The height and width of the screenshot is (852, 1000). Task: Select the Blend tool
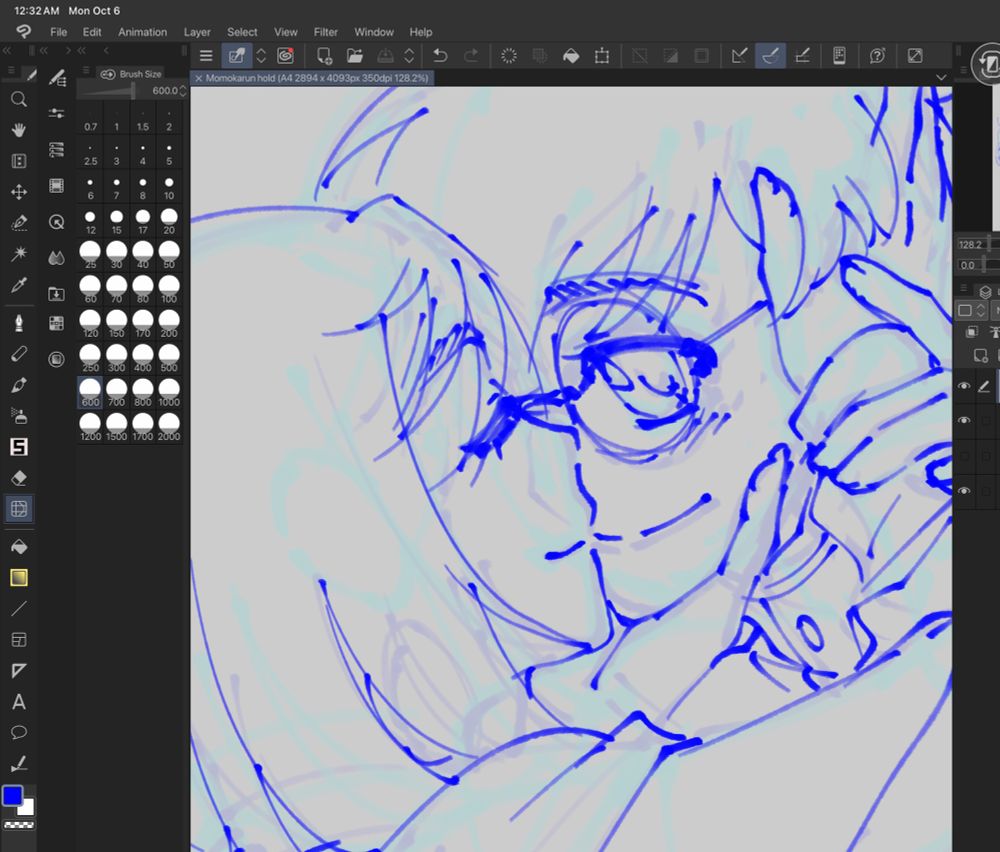pos(18,509)
